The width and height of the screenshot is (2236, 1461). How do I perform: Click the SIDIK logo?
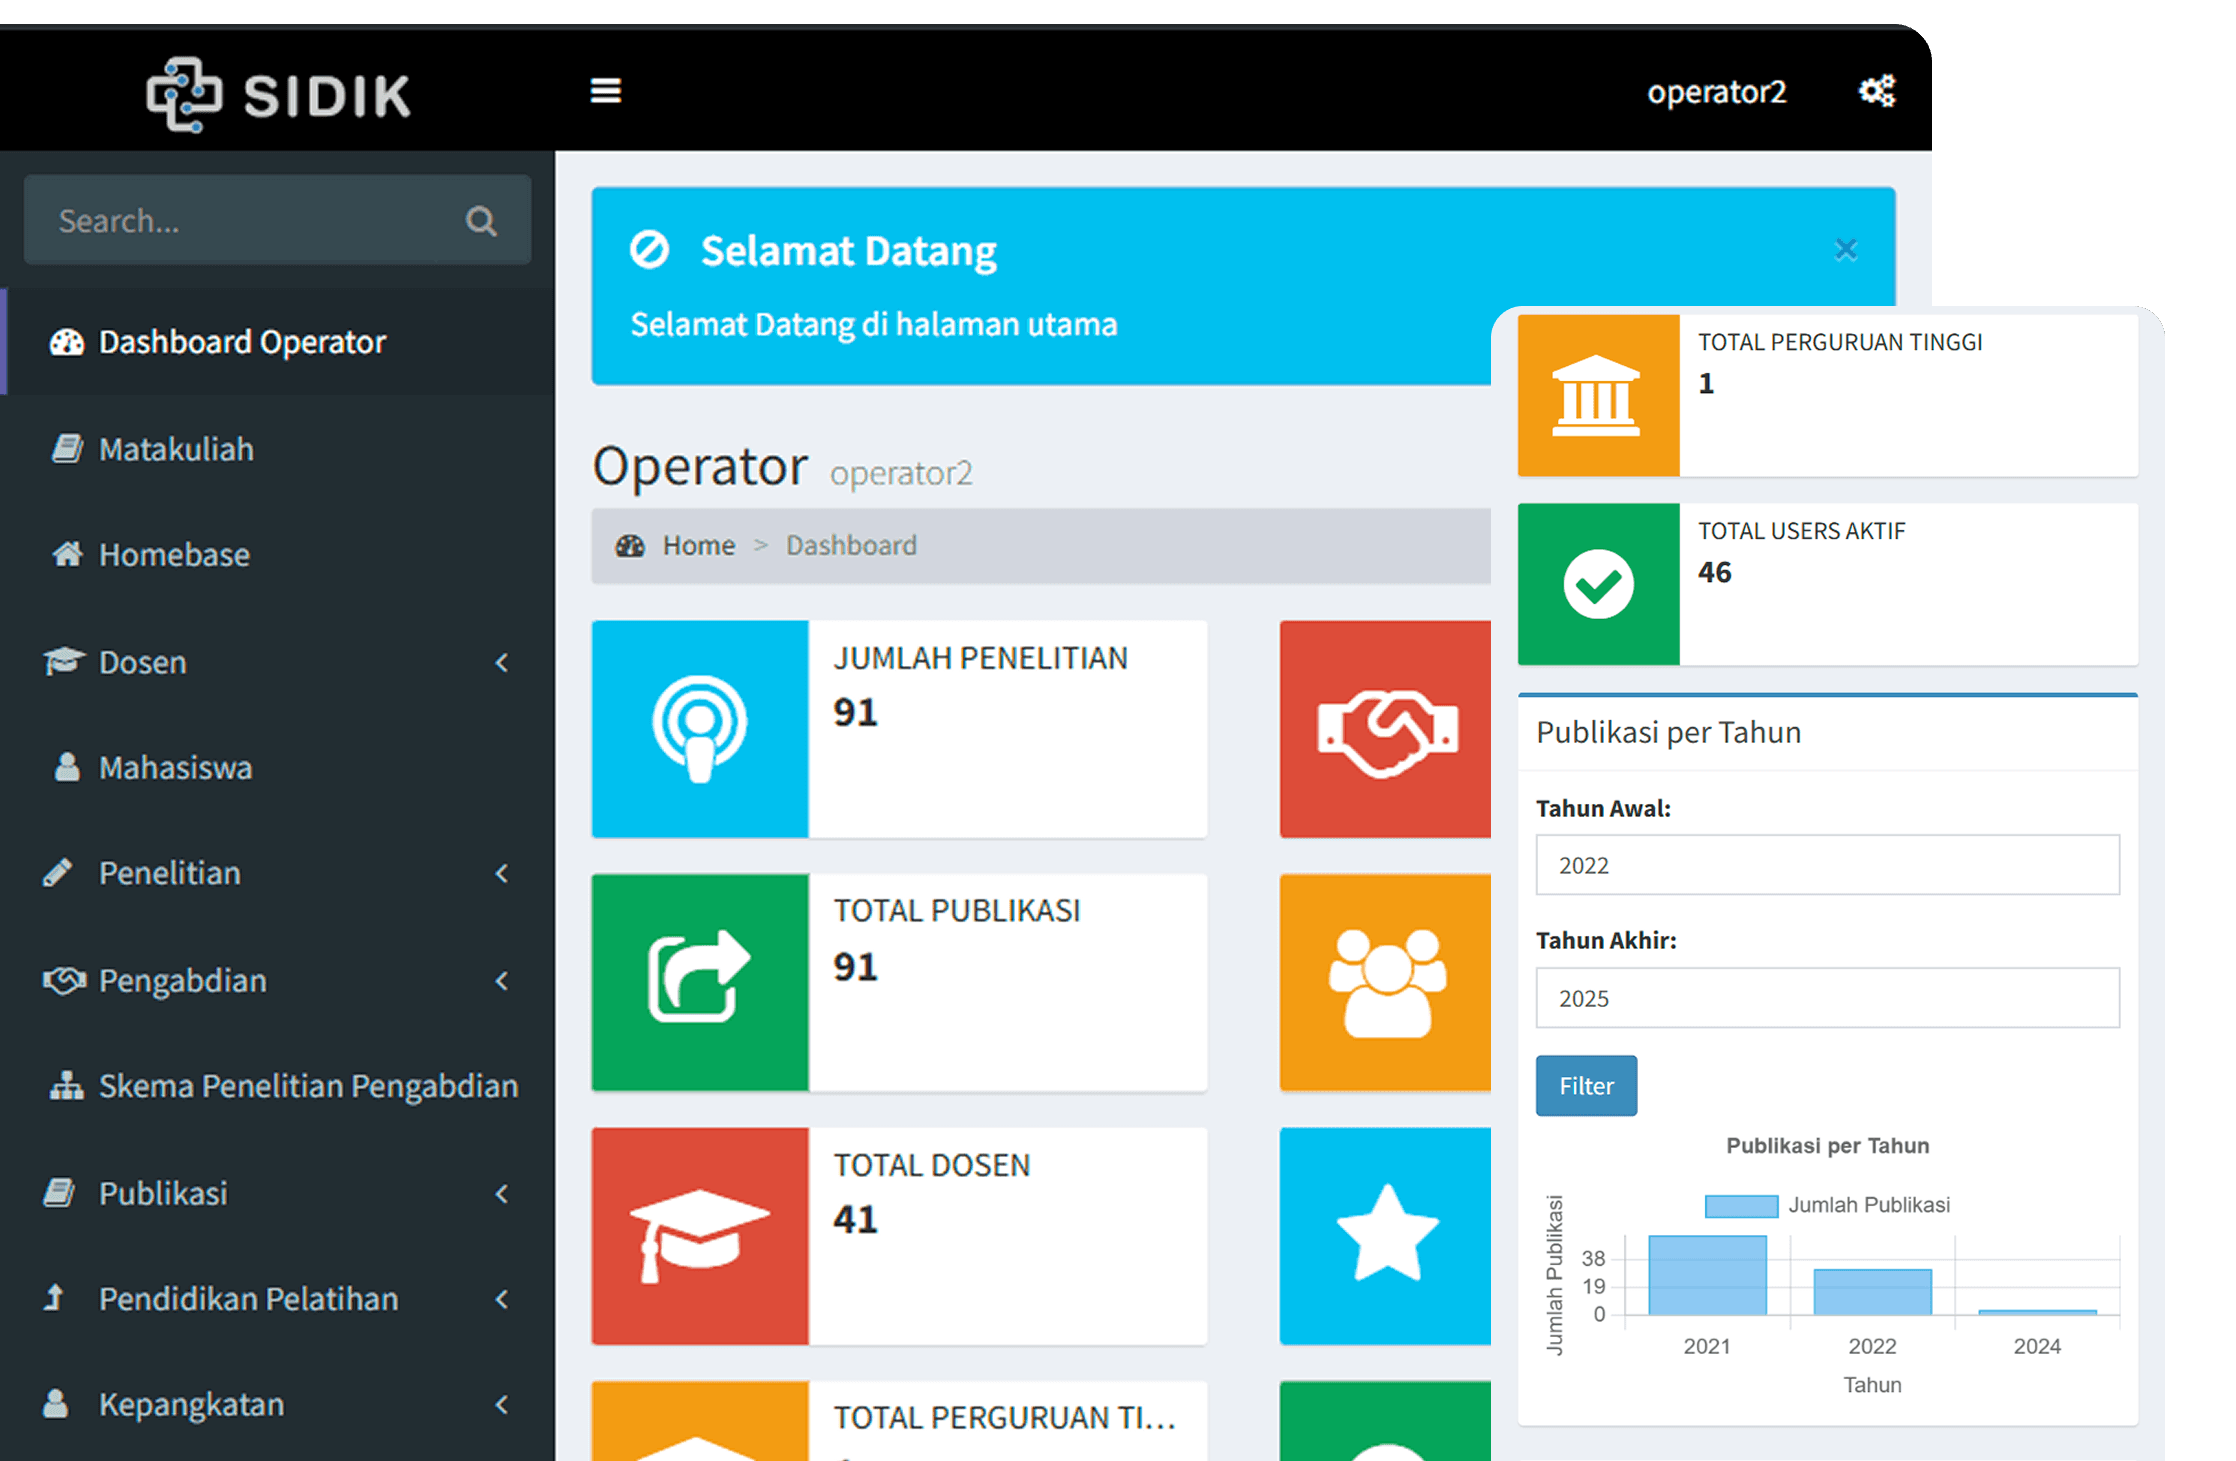pos(278,94)
